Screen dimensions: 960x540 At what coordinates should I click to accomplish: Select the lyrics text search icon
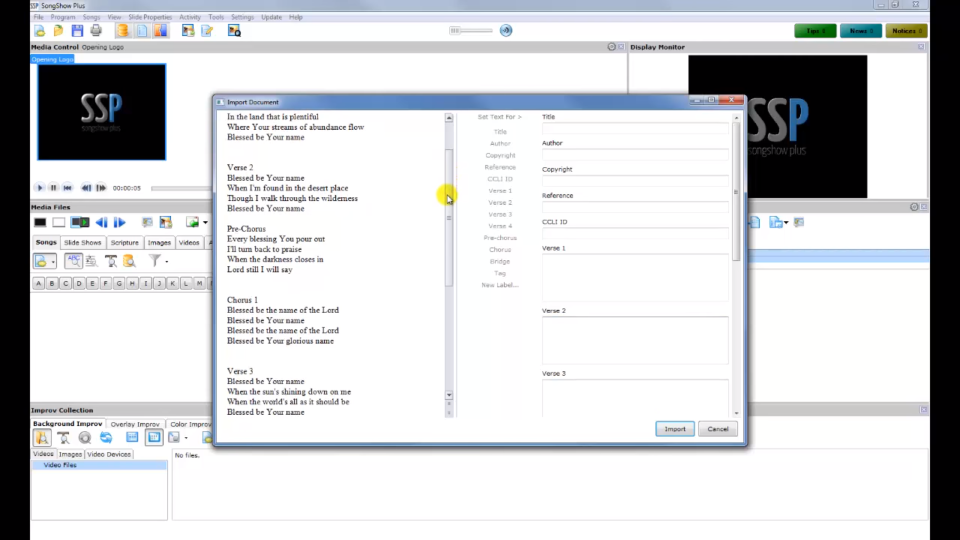tap(92, 261)
